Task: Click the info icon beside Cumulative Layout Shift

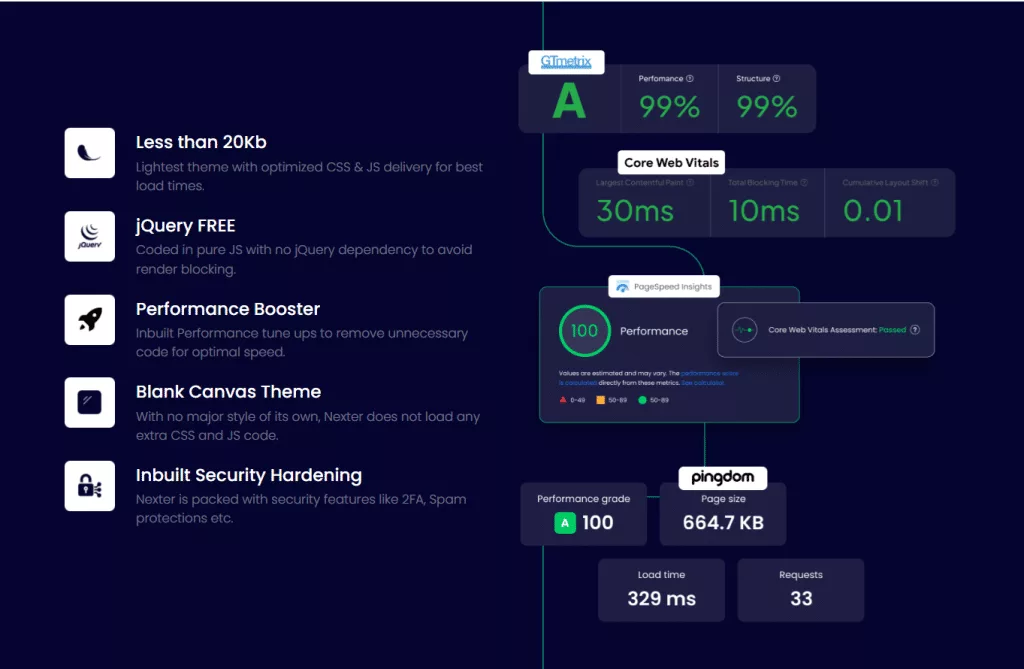Action: tap(935, 183)
